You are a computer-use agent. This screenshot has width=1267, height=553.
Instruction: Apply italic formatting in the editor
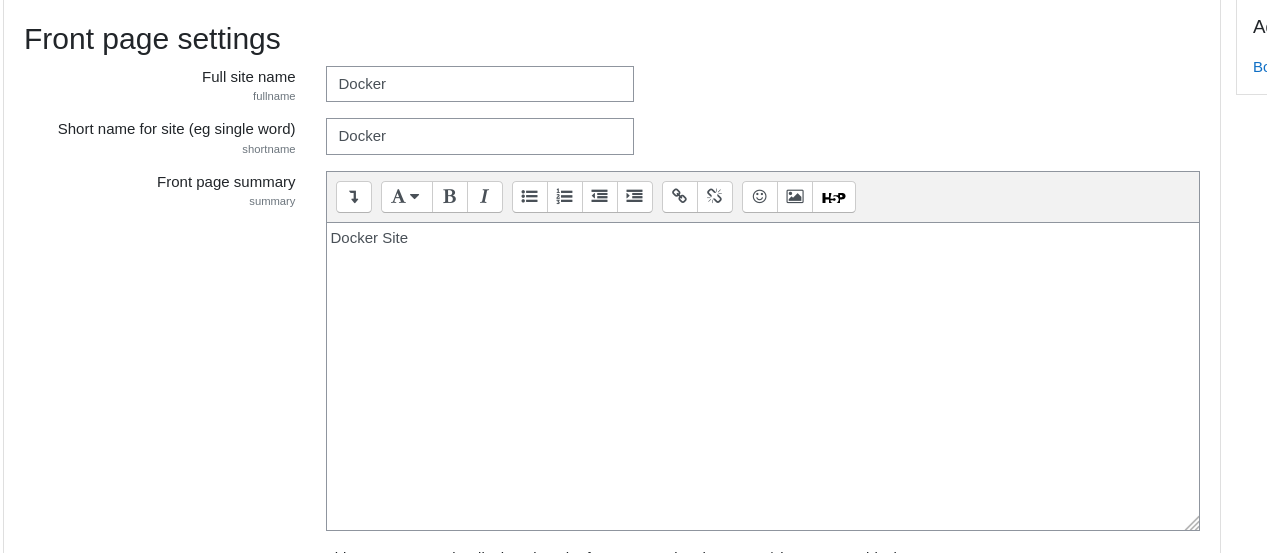coord(485,197)
